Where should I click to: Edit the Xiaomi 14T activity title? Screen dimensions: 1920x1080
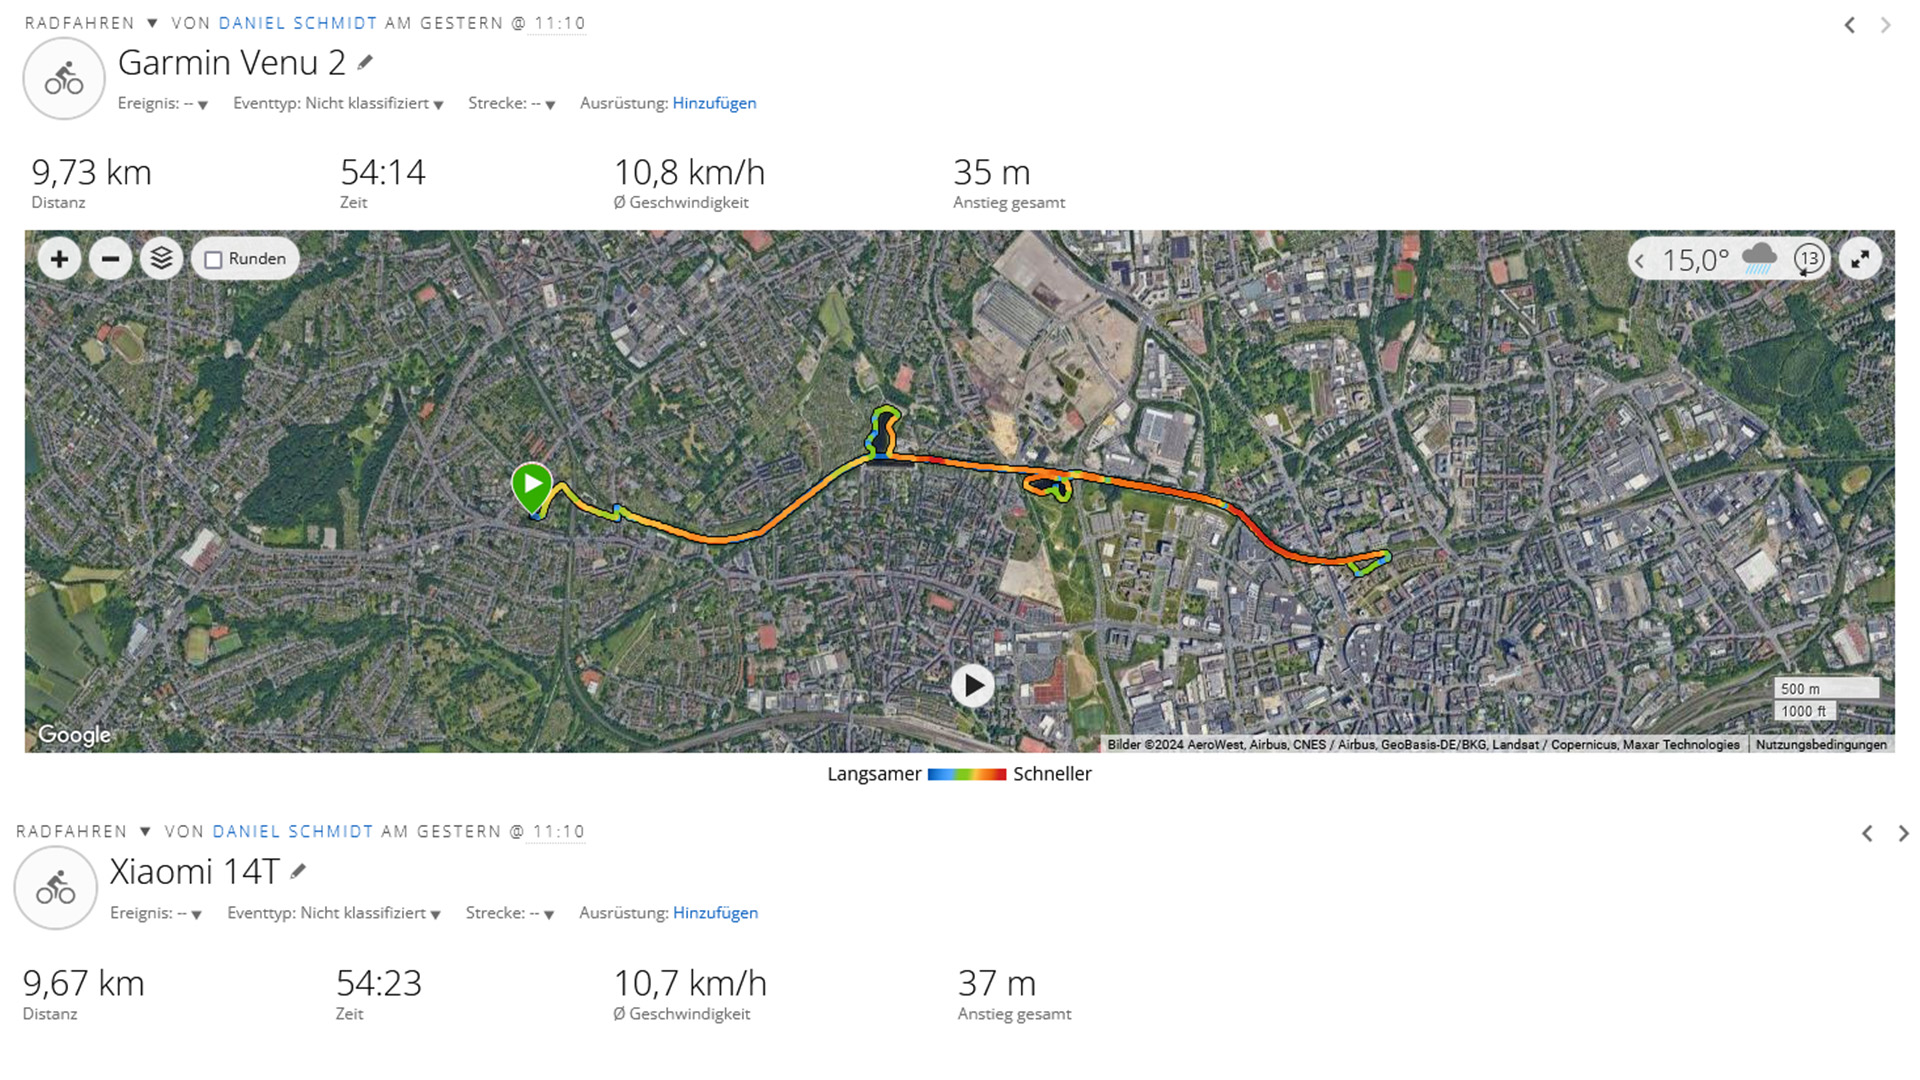(298, 872)
